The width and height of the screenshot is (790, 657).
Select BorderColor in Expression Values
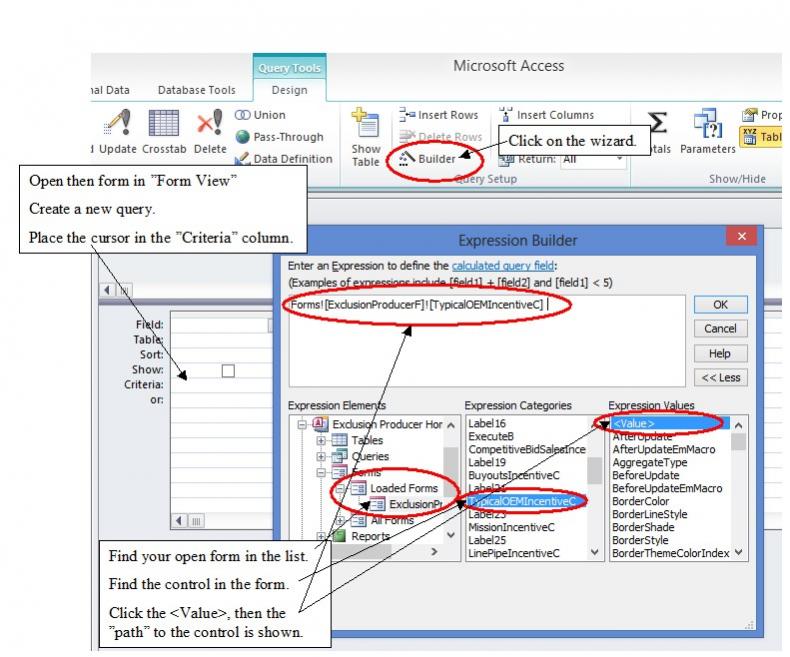pos(640,501)
